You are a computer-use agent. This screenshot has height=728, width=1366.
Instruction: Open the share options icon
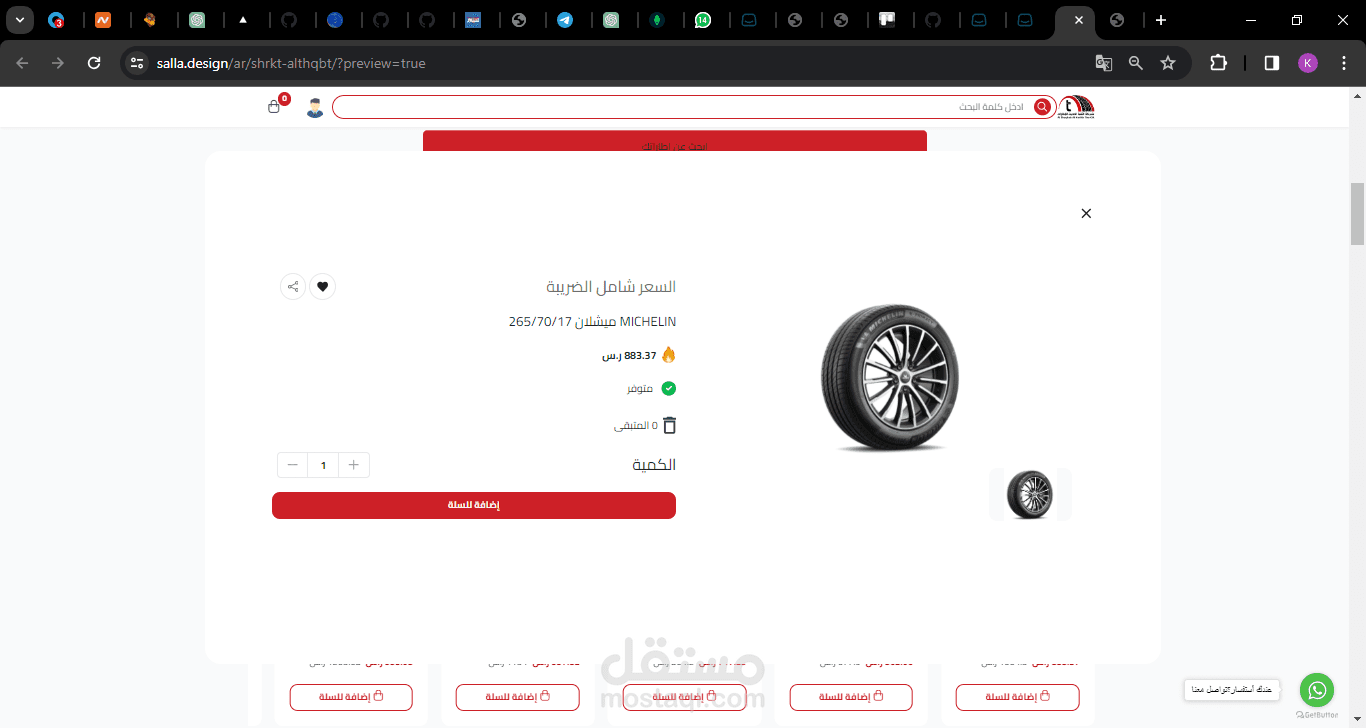[293, 287]
